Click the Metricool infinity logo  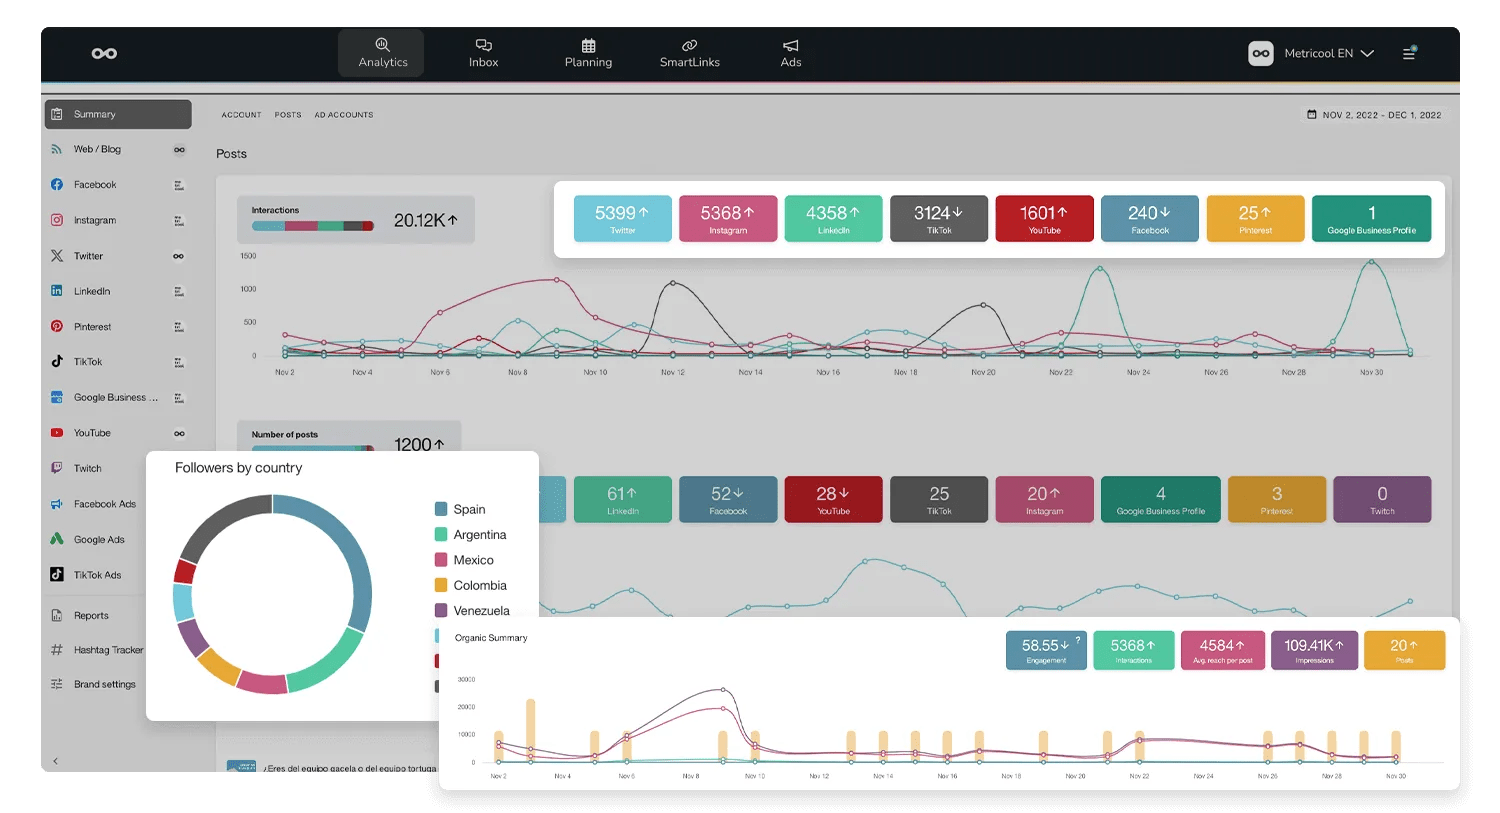click(x=104, y=53)
